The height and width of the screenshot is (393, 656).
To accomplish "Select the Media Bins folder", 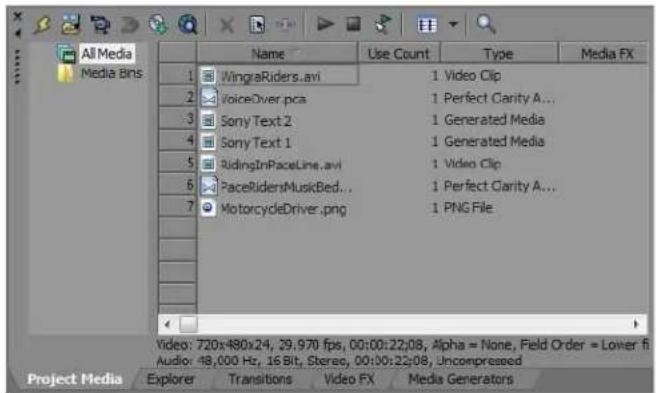I will [112, 73].
